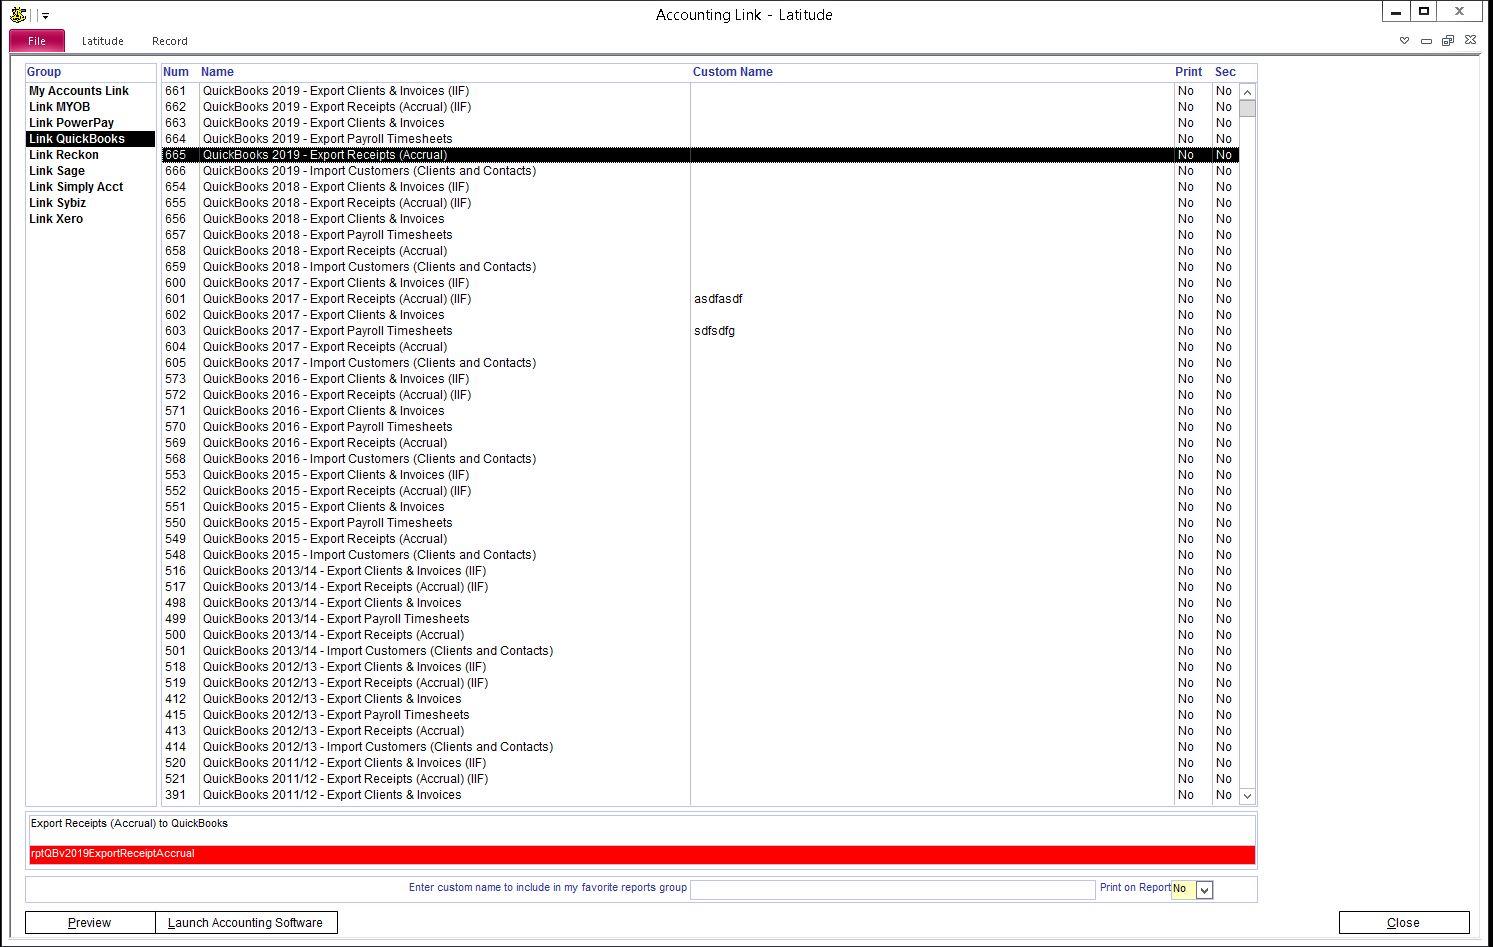Select row 605 QuickBooks 2017 Import Customers
The image size is (1493, 947).
tap(700, 363)
